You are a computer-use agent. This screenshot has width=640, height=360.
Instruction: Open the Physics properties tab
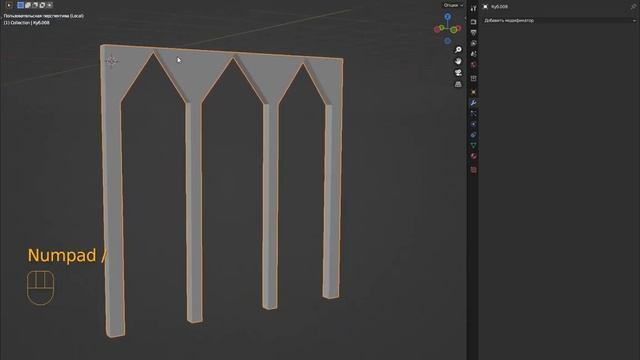[473, 124]
